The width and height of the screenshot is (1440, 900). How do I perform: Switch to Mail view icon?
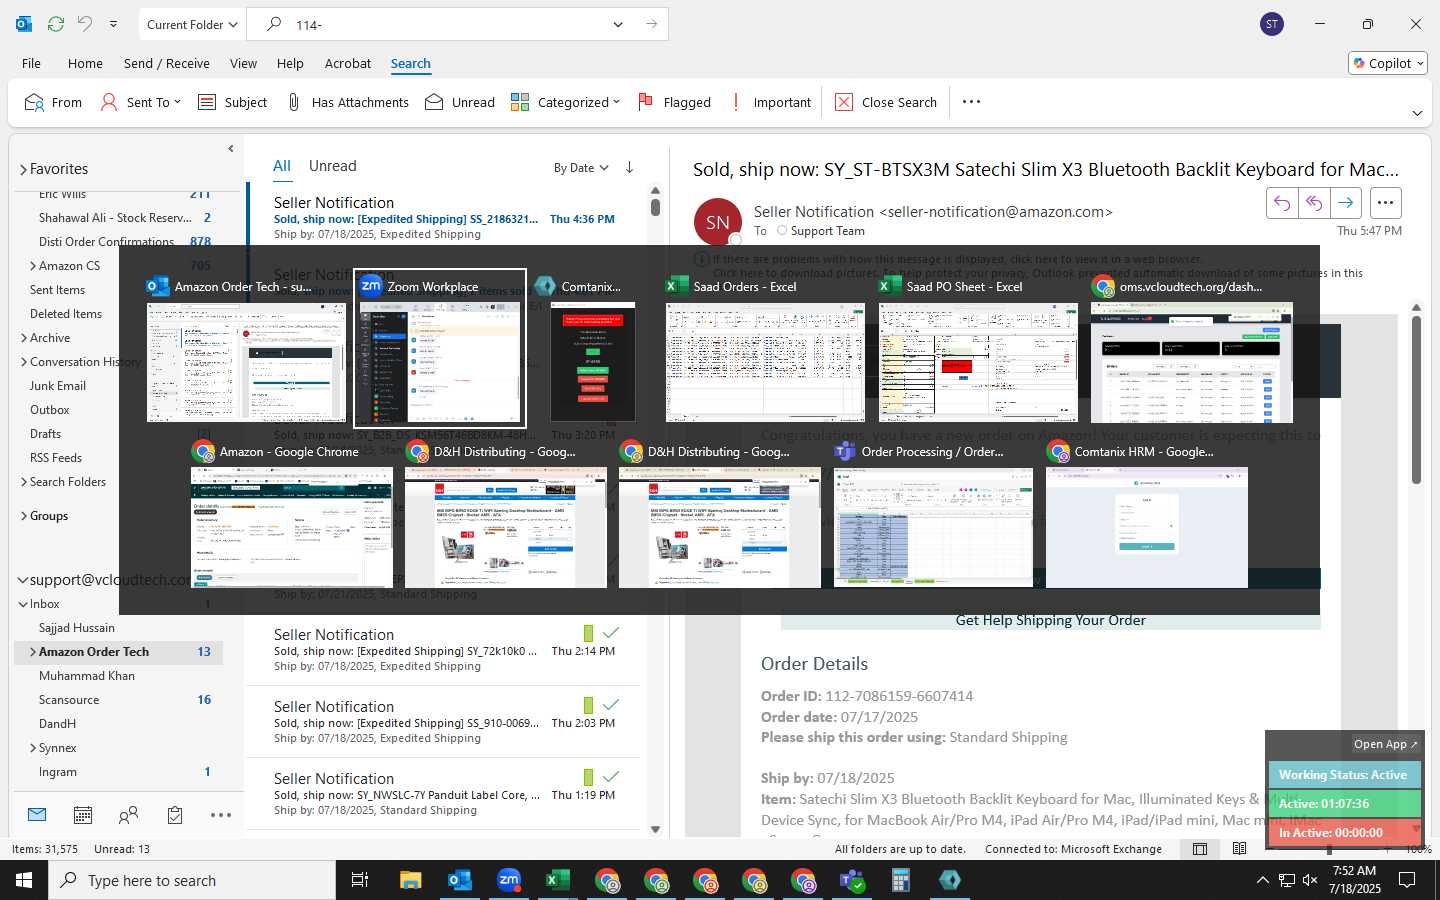coord(37,815)
